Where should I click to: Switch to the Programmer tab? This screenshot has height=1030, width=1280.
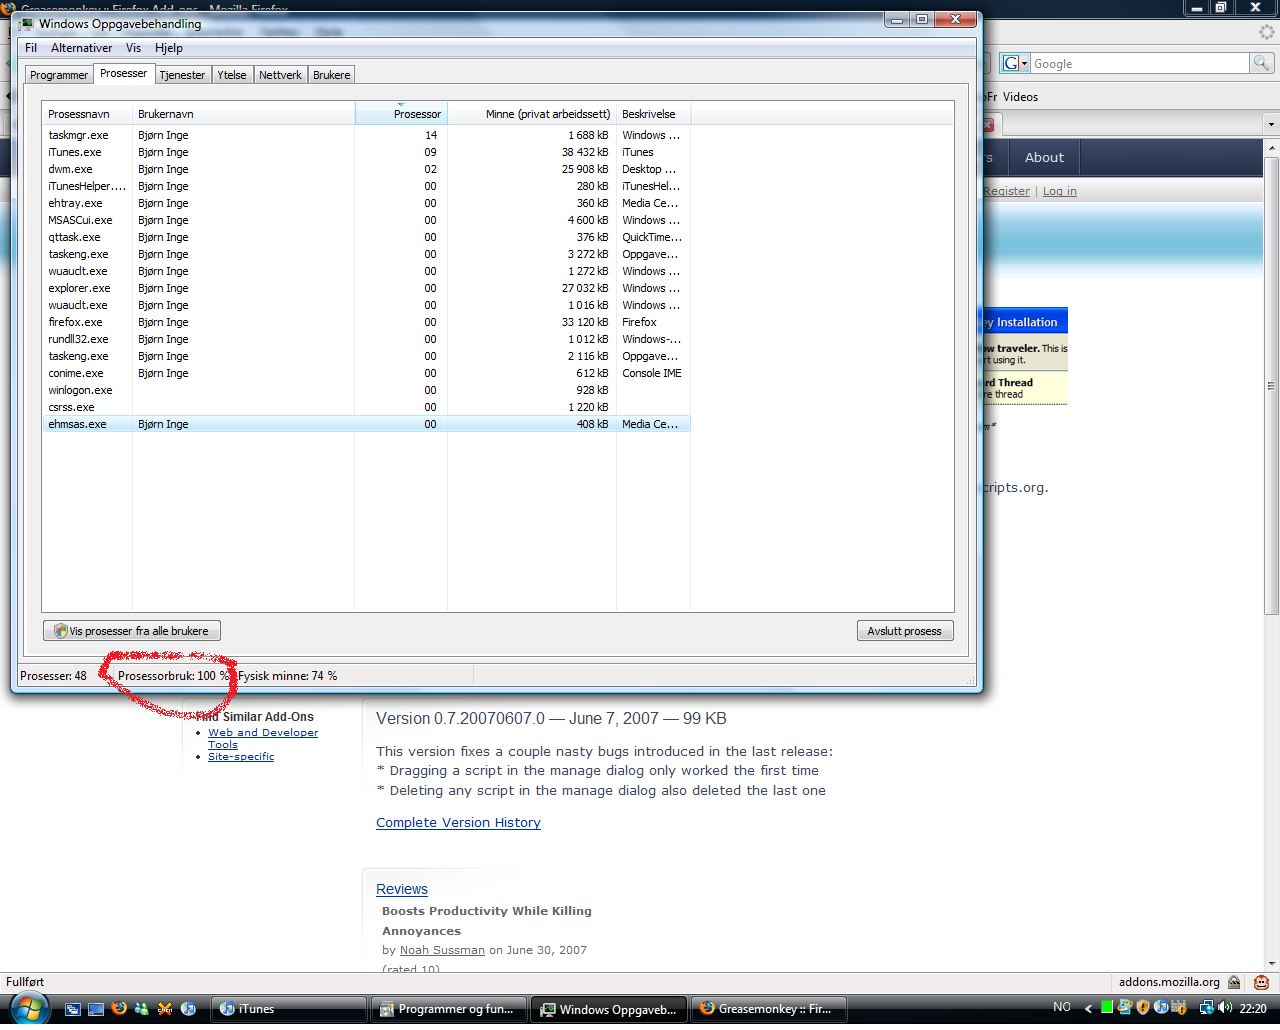(59, 75)
